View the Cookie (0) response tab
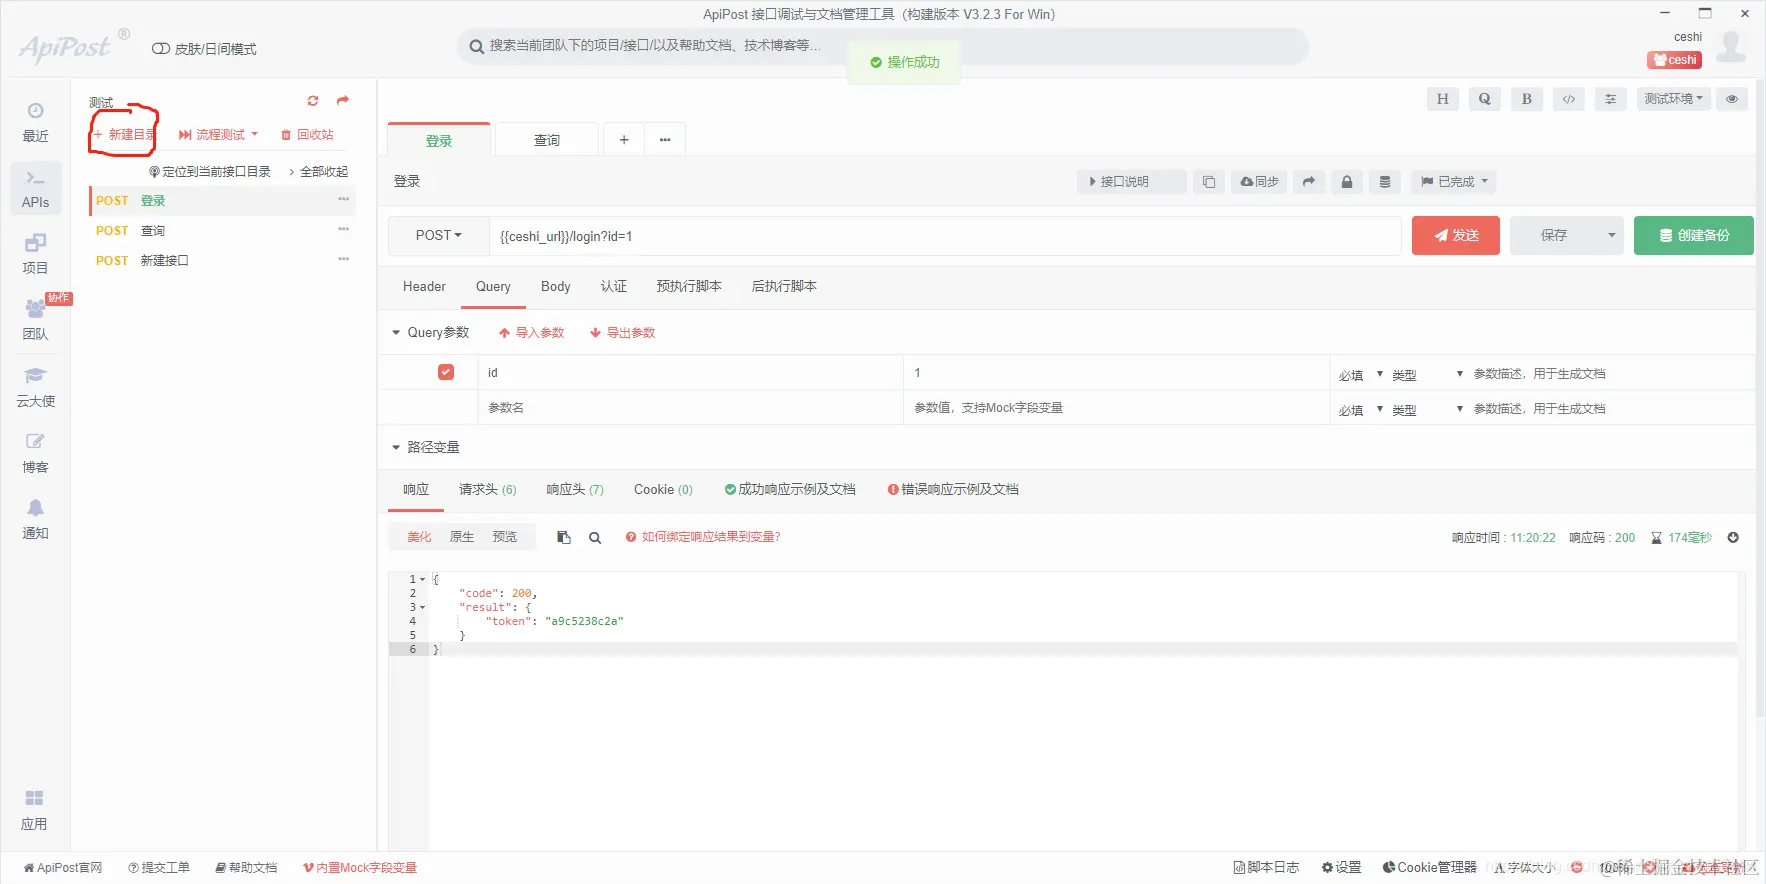This screenshot has height=884, width=1766. [x=663, y=490]
